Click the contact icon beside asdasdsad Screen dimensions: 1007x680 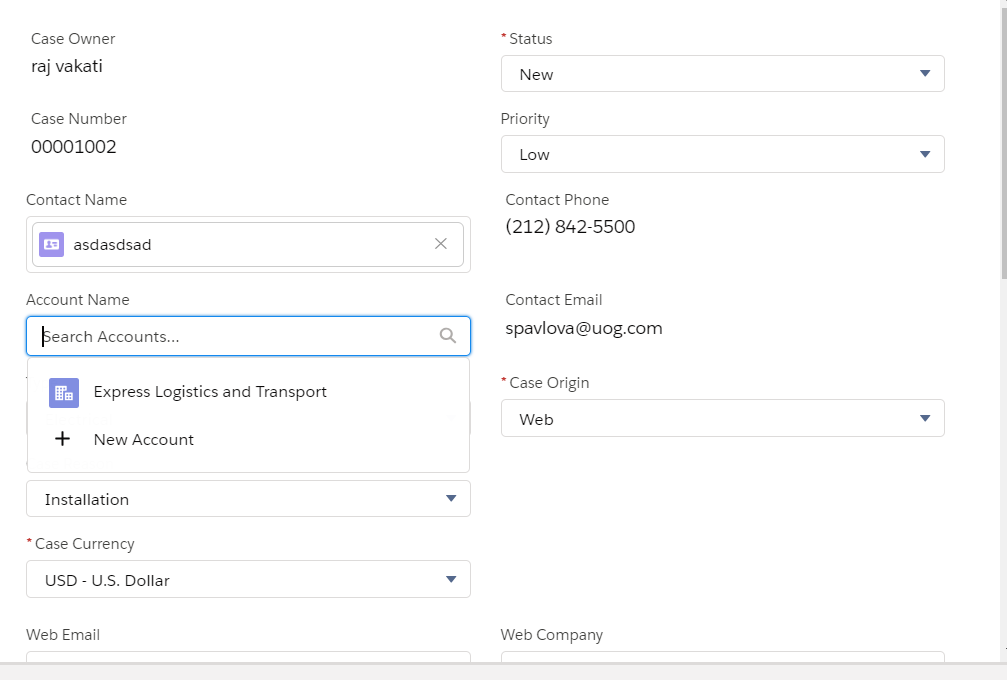[x=52, y=244]
